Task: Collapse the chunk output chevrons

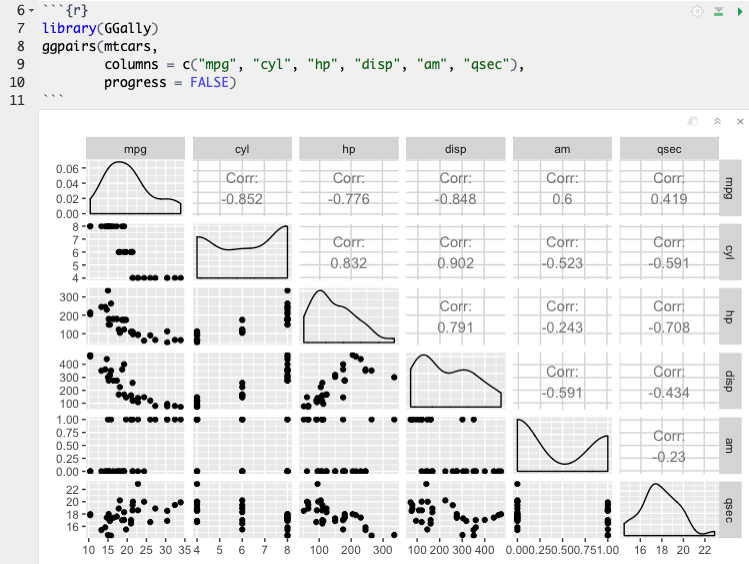Action: pos(717,121)
